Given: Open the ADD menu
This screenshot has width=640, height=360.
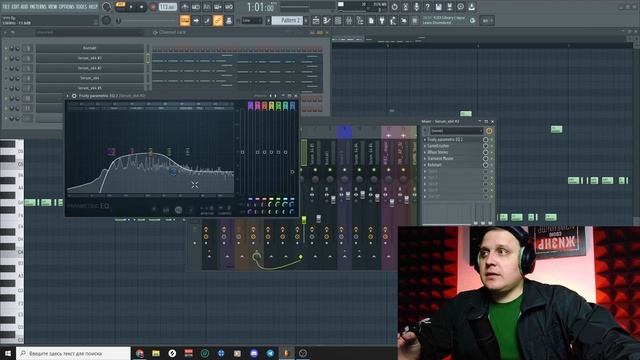Looking at the screenshot, I should 24,7.
